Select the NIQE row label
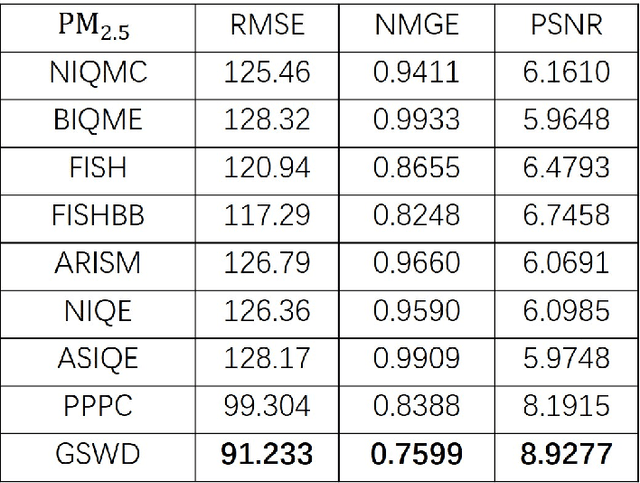This screenshot has height=483, width=640. 98,311
